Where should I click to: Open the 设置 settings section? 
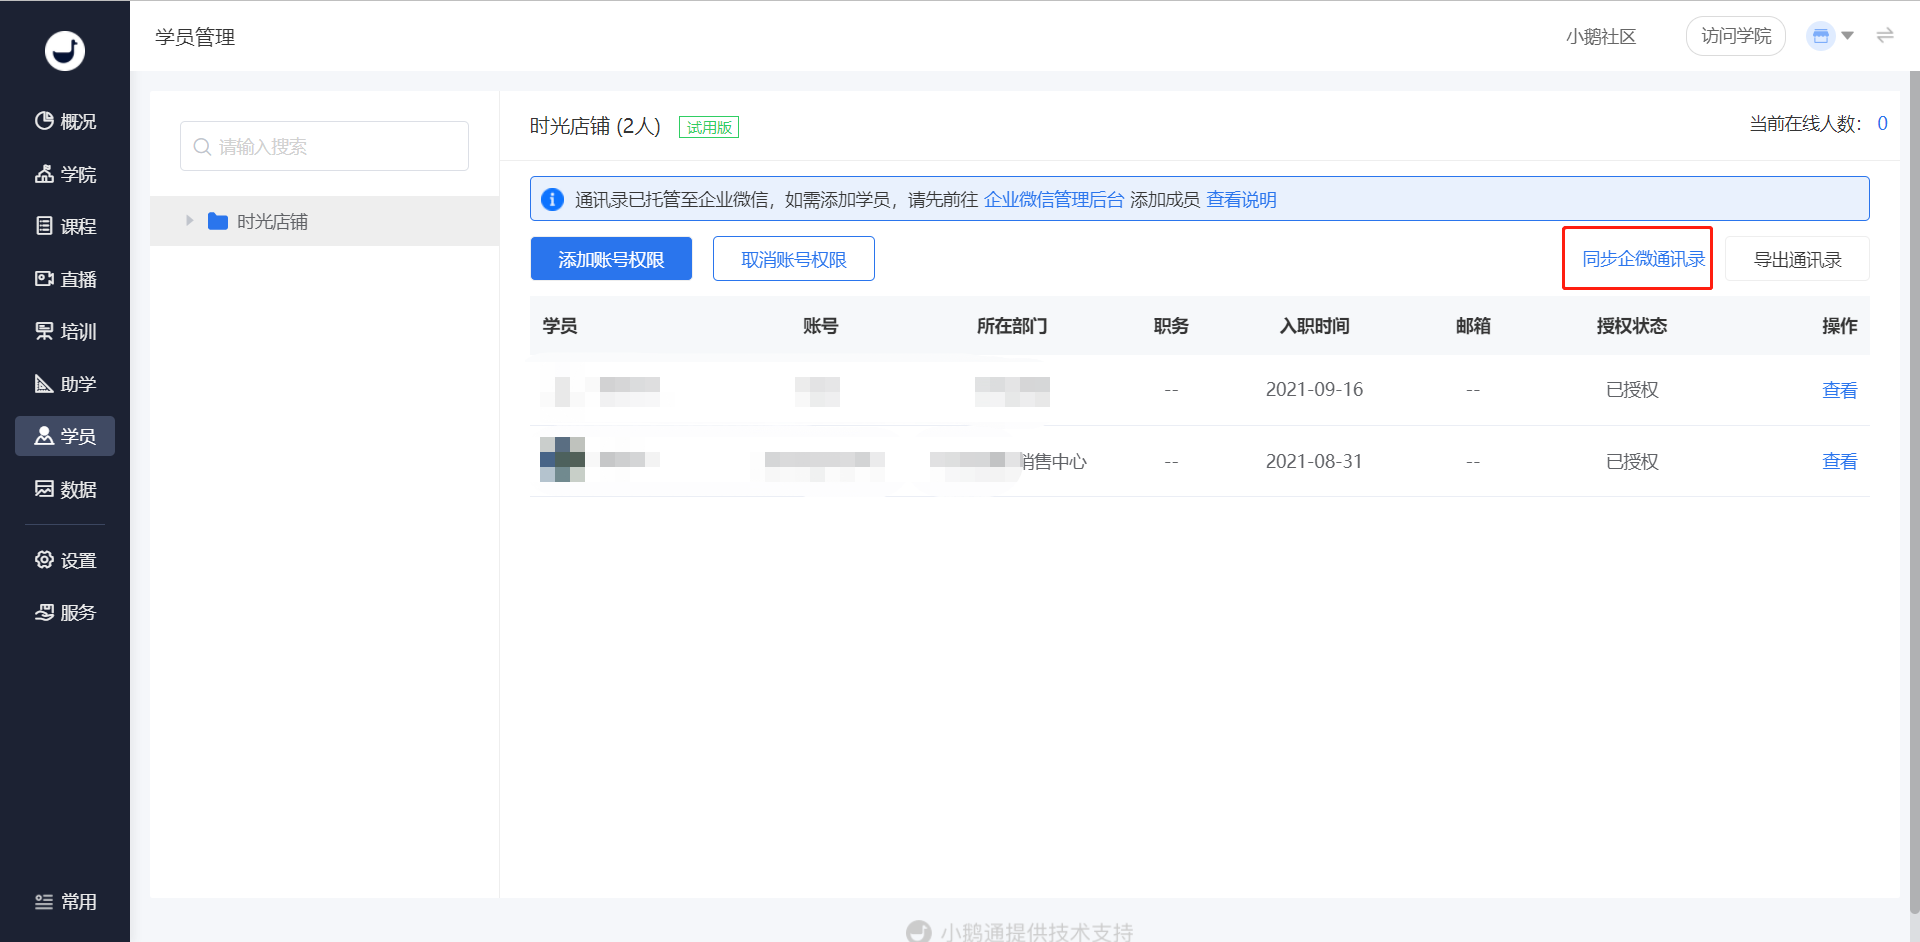click(65, 560)
